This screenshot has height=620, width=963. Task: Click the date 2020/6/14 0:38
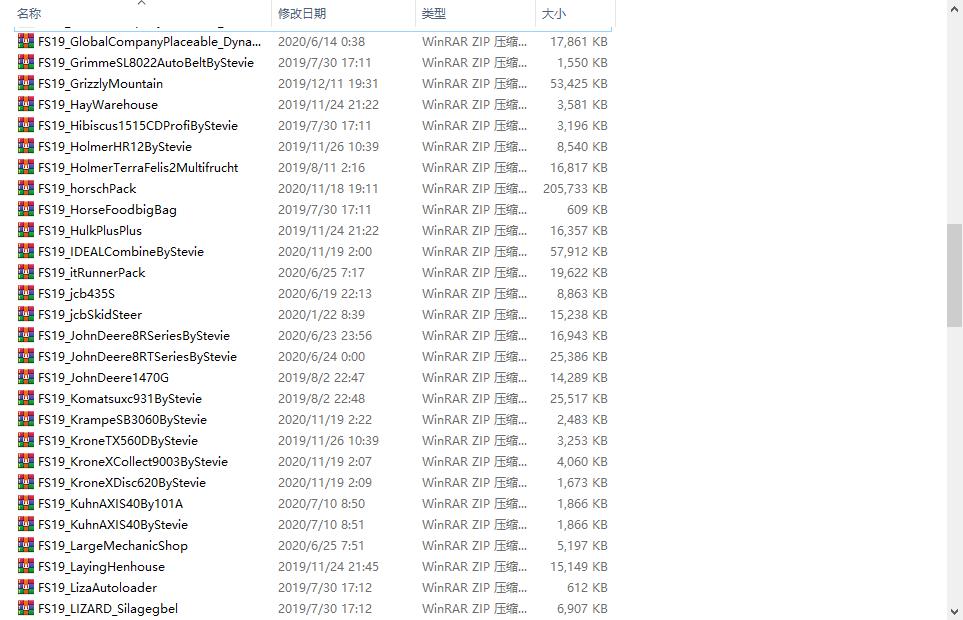[x=321, y=42]
